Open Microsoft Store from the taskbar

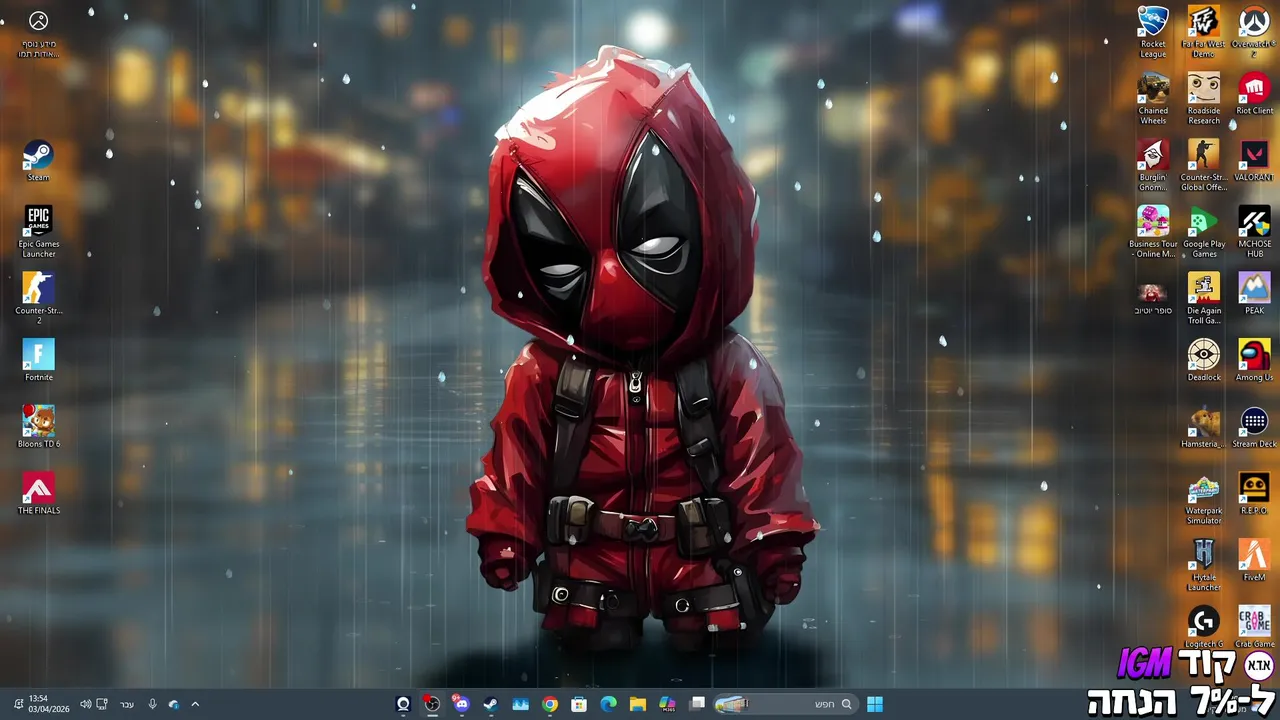[579, 704]
